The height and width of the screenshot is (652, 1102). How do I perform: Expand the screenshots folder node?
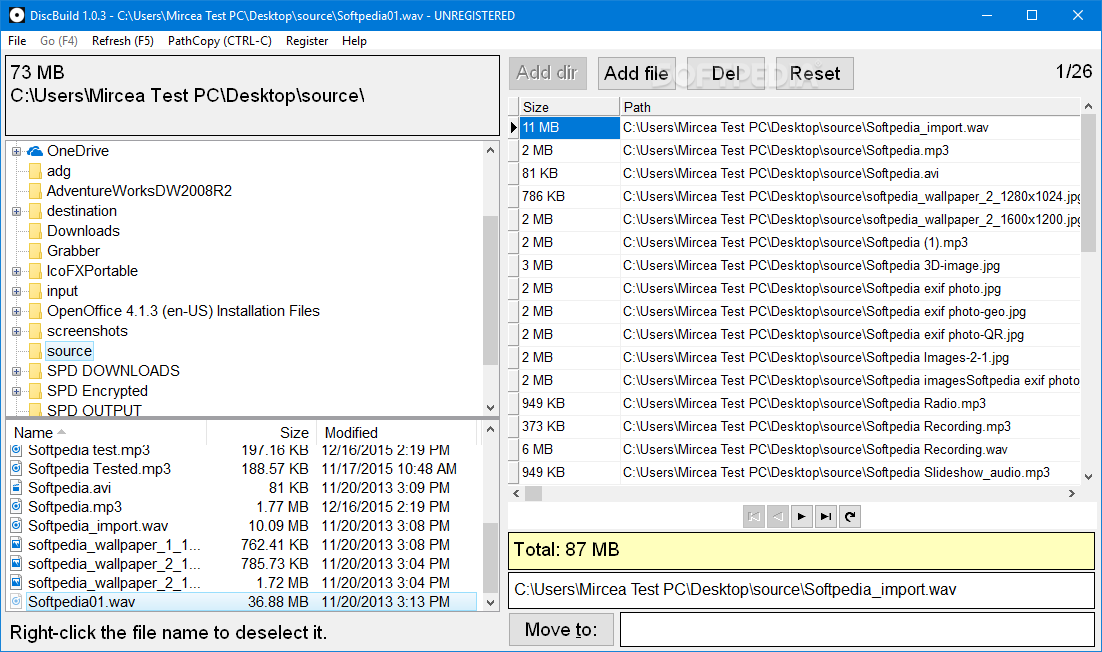click(x=16, y=332)
